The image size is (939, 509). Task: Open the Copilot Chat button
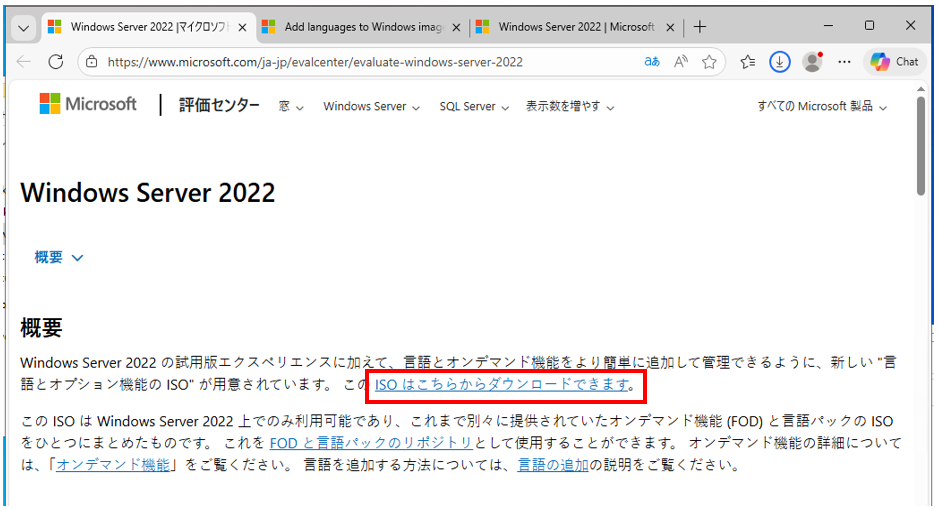894,62
